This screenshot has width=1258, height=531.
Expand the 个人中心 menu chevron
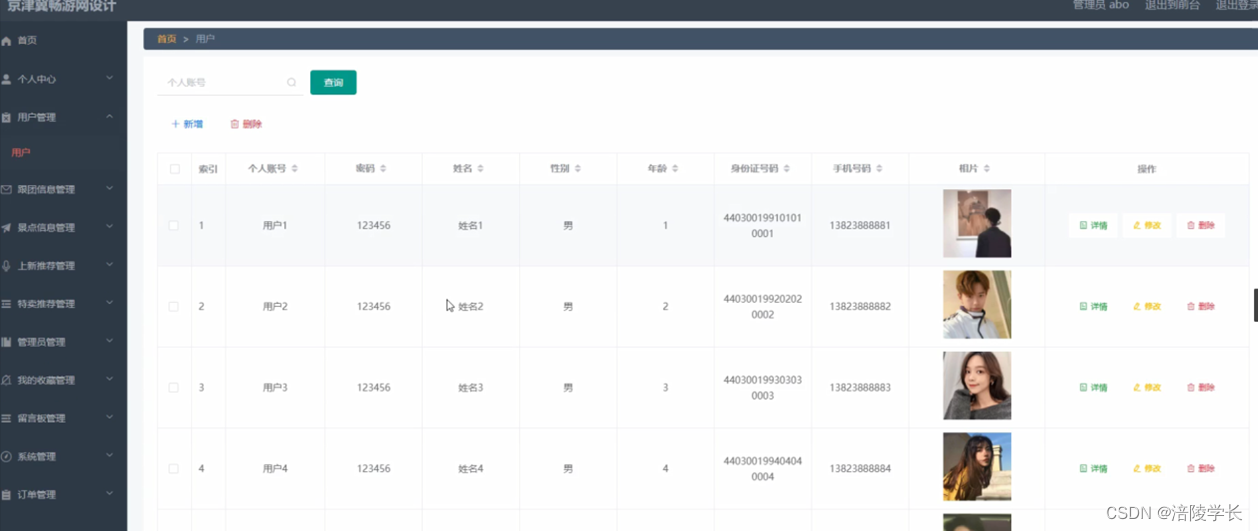coord(110,78)
